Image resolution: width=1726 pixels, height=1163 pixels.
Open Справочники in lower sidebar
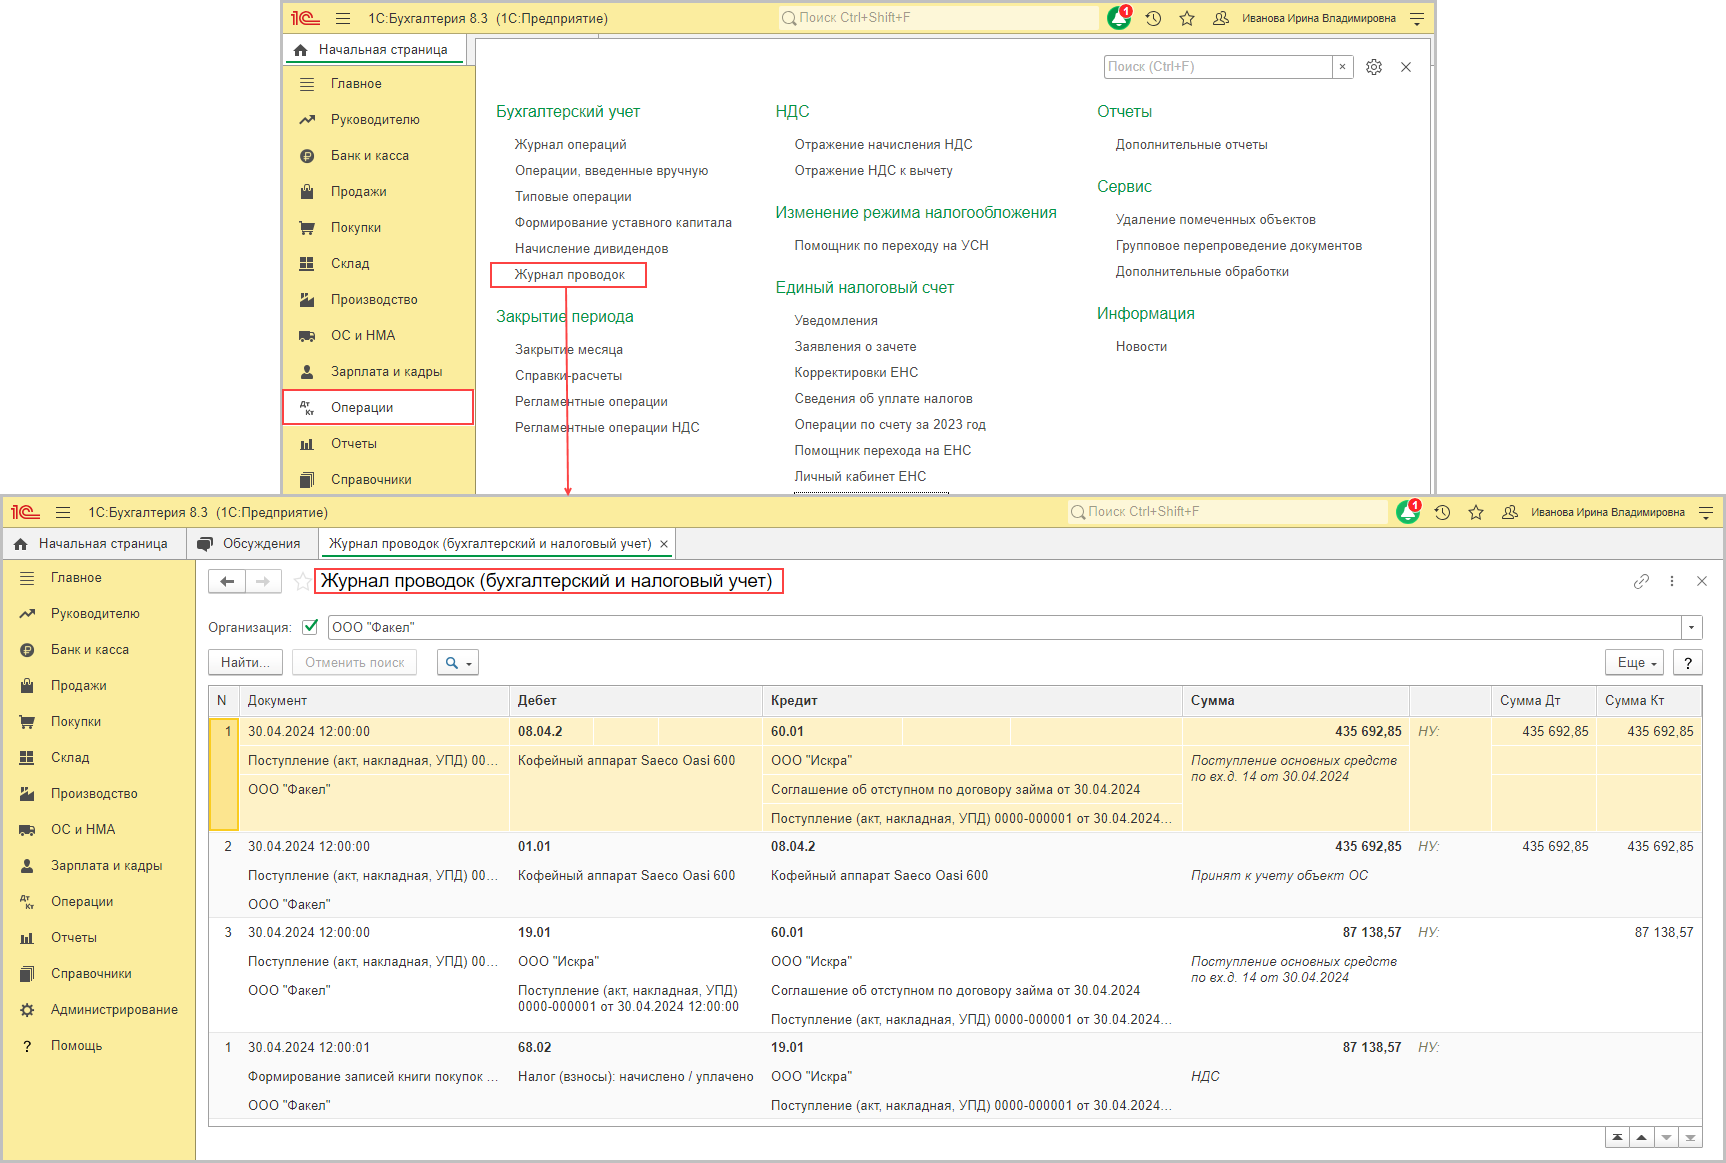98,974
